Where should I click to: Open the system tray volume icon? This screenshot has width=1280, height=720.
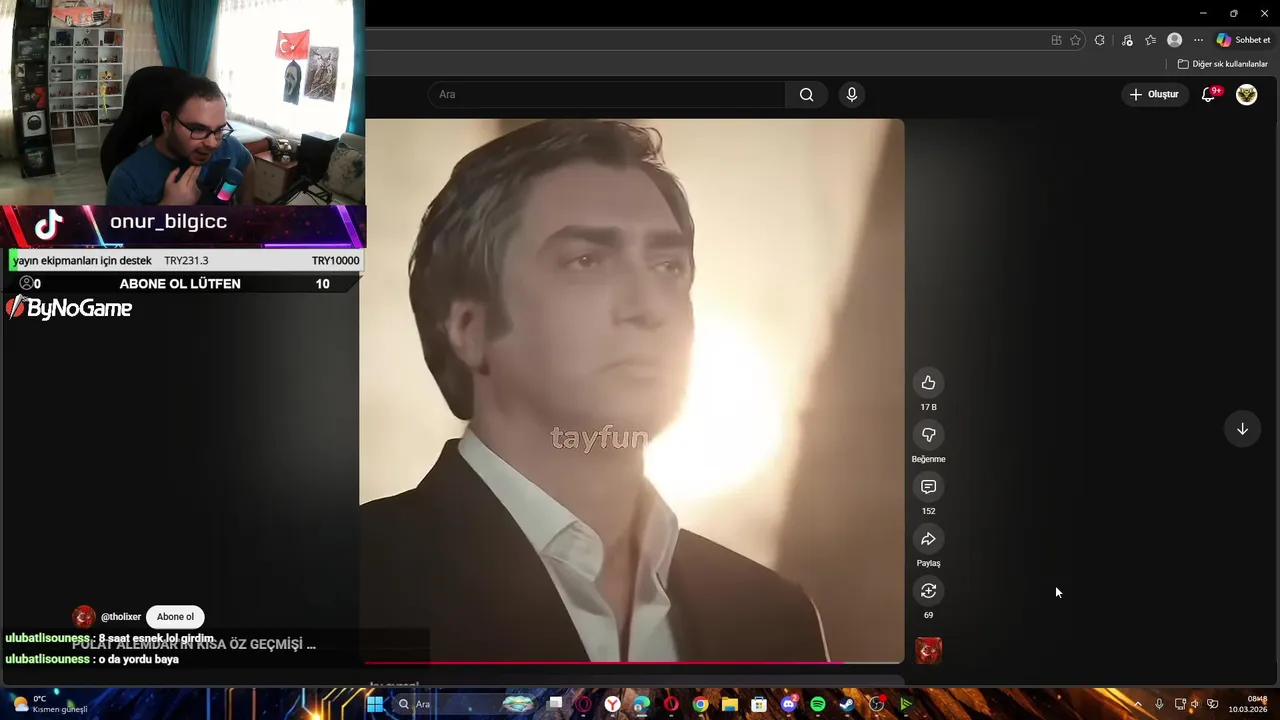[x=1194, y=704]
